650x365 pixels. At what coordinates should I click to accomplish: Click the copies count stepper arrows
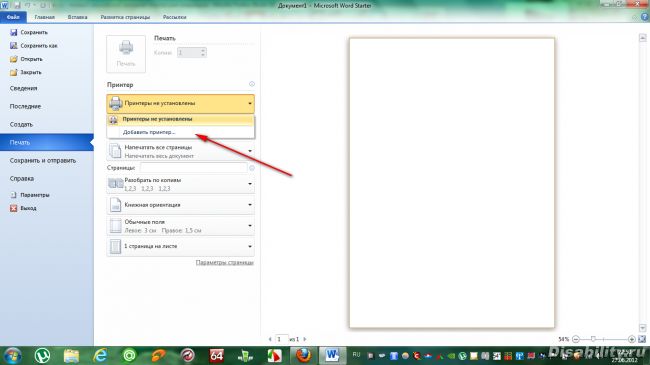click(x=203, y=53)
